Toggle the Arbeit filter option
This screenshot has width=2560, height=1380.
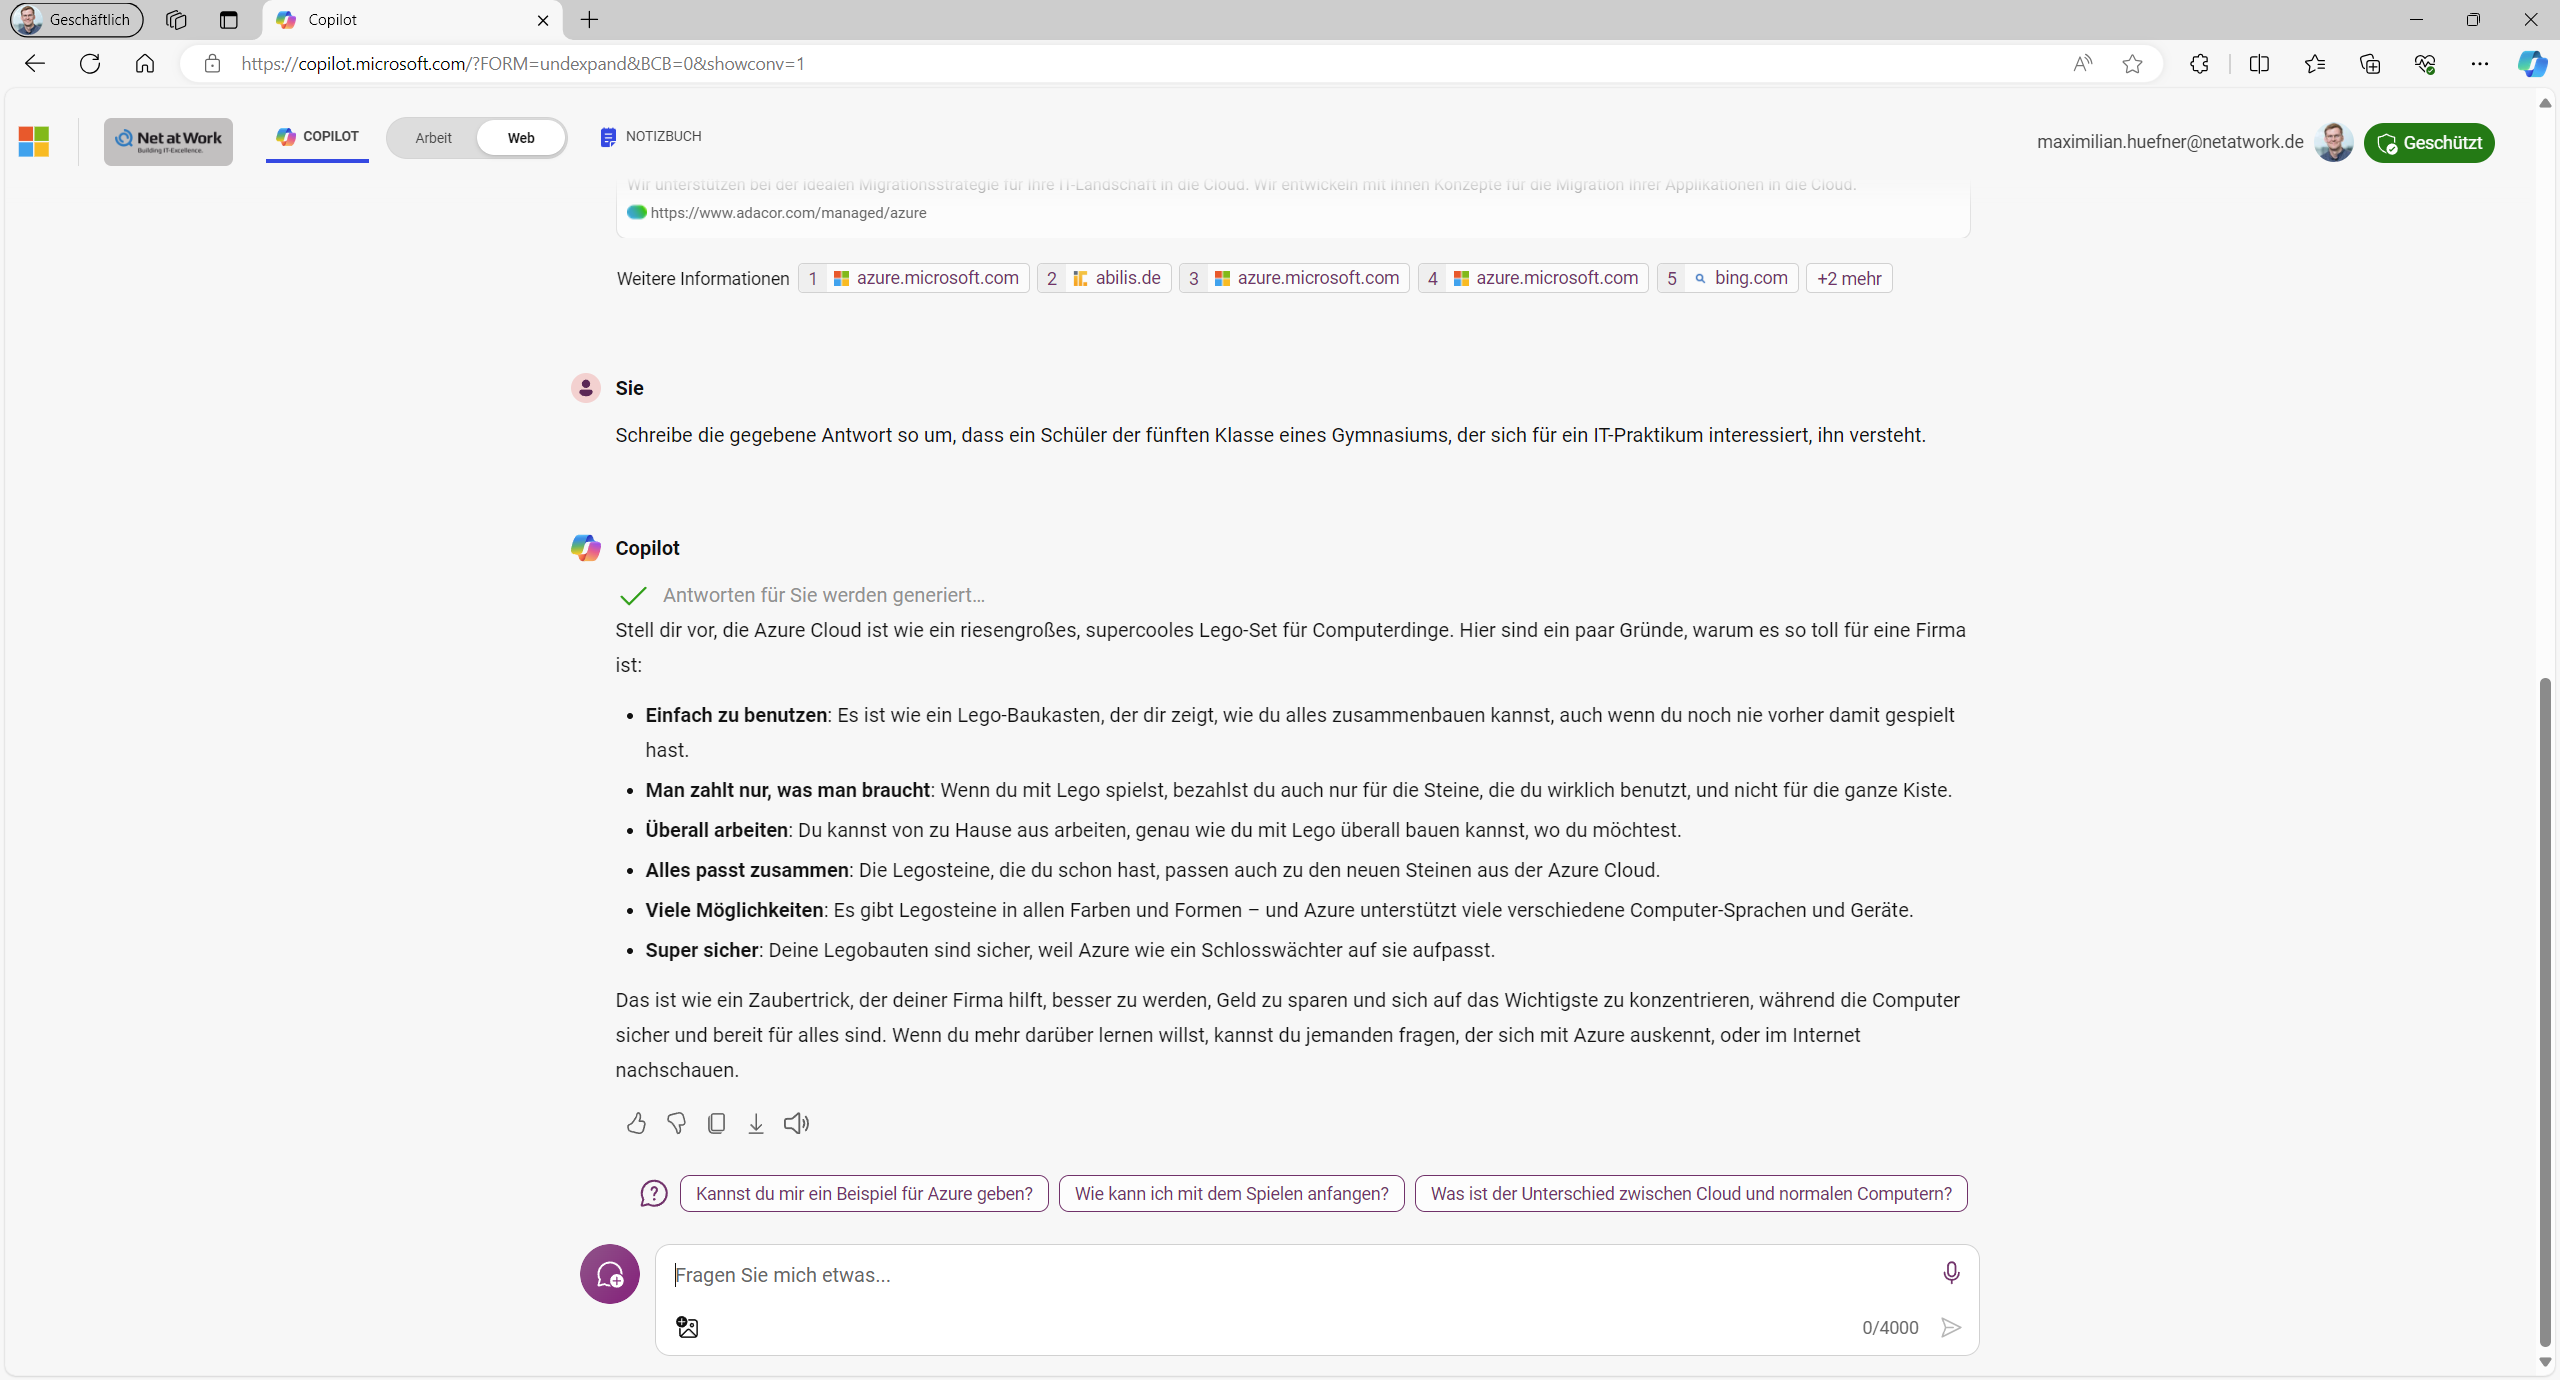pyautogui.click(x=433, y=138)
